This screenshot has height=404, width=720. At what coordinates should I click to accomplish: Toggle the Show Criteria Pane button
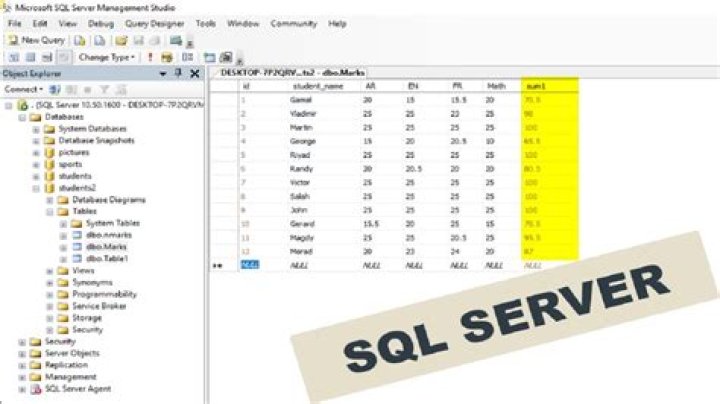pyautogui.click(x=31, y=57)
